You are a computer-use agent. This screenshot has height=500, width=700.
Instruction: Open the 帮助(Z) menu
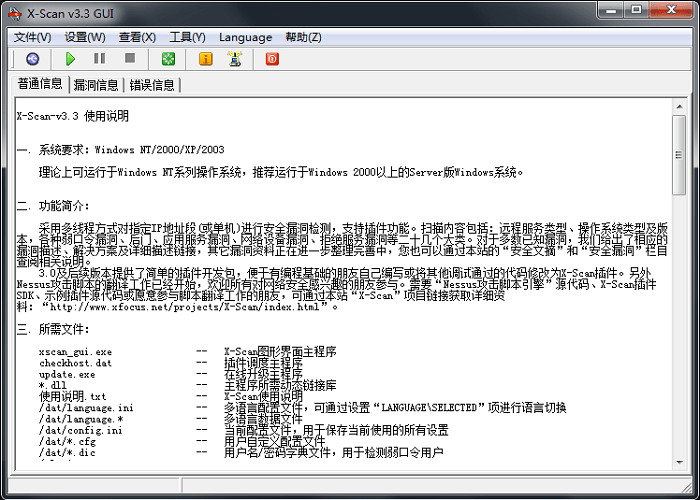click(x=303, y=37)
